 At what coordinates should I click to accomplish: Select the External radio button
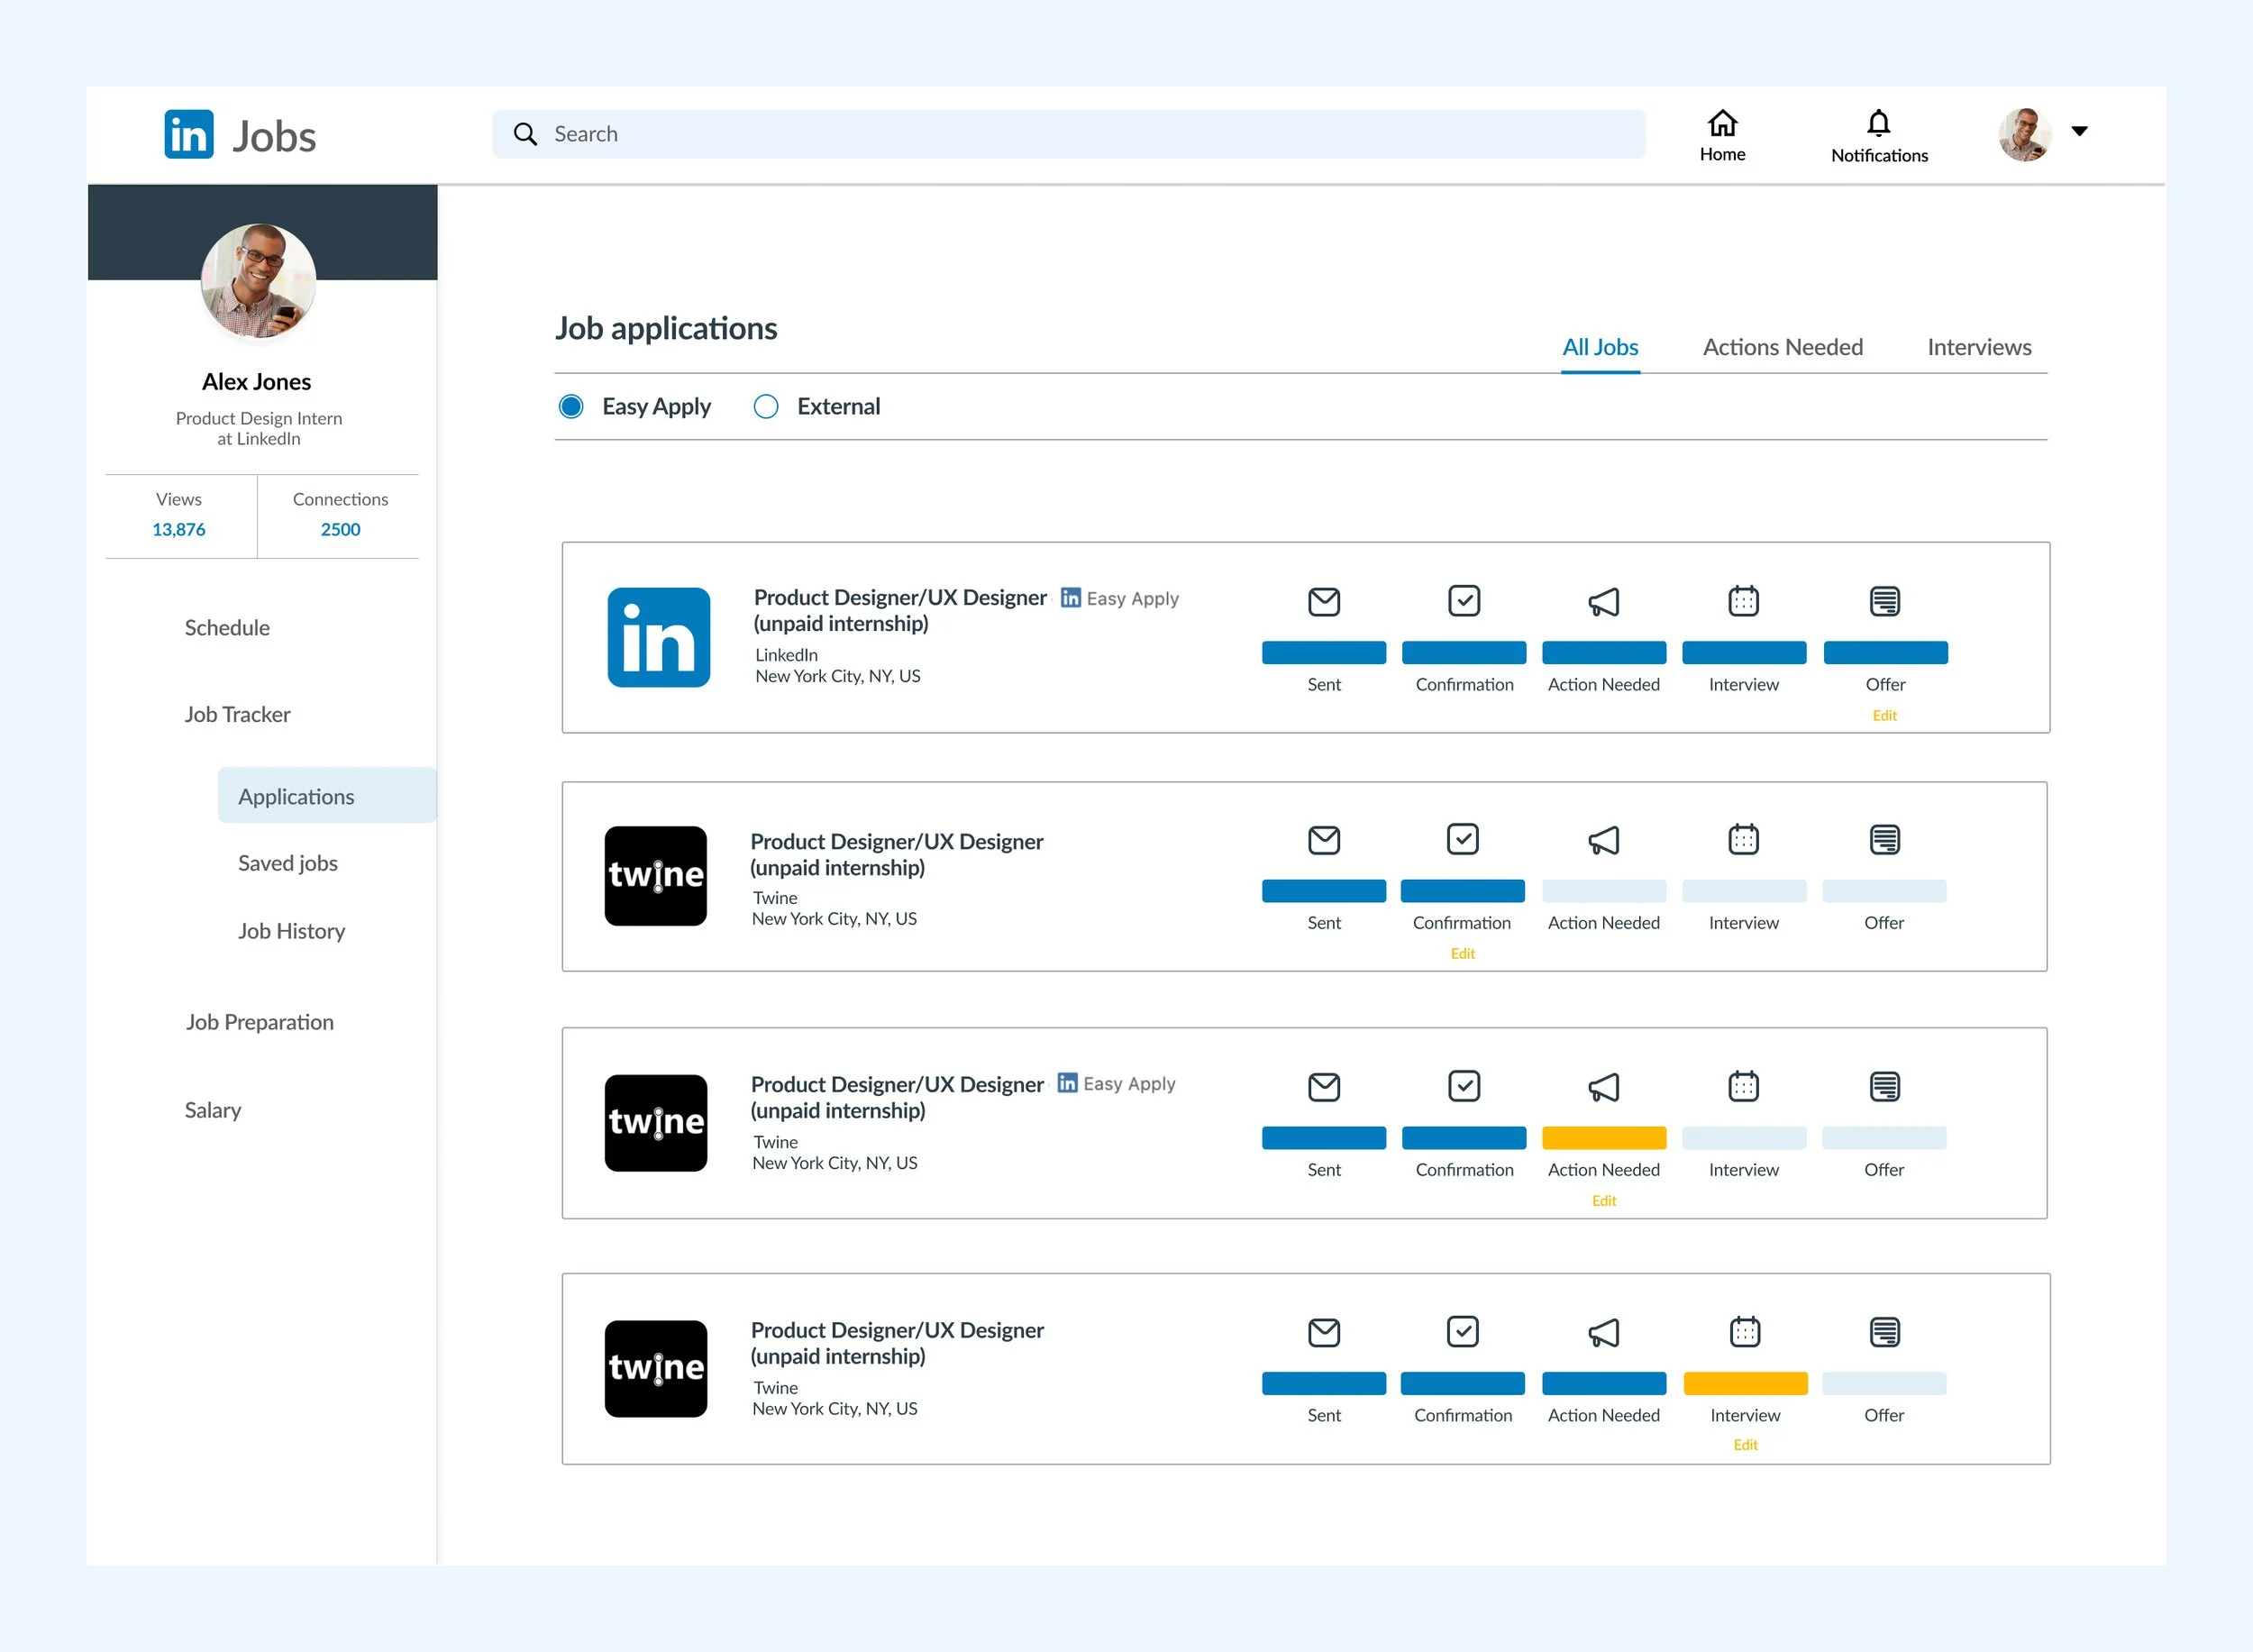click(x=765, y=406)
